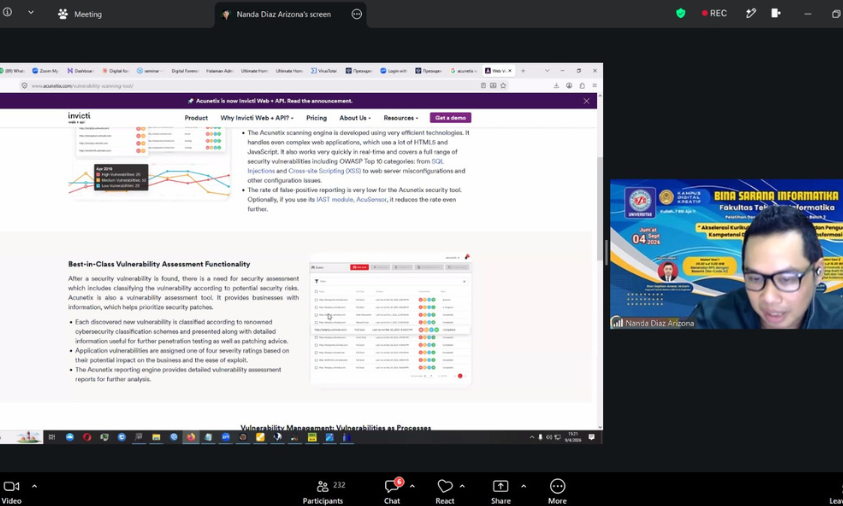Viewport: 843px width, 506px height.
Task: Click Nanda Diaz Arizona's video thumbnail
Action: point(726,254)
